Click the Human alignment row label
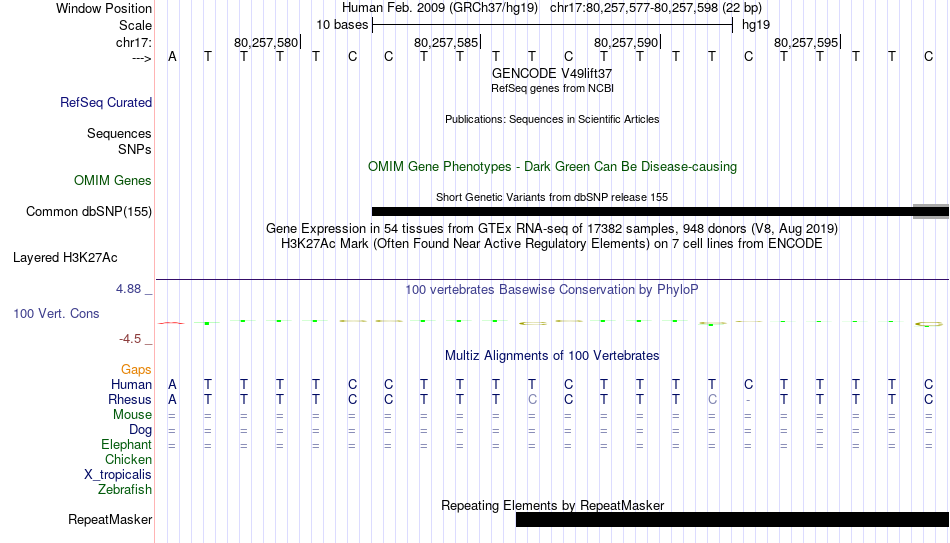 tap(131, 385)
